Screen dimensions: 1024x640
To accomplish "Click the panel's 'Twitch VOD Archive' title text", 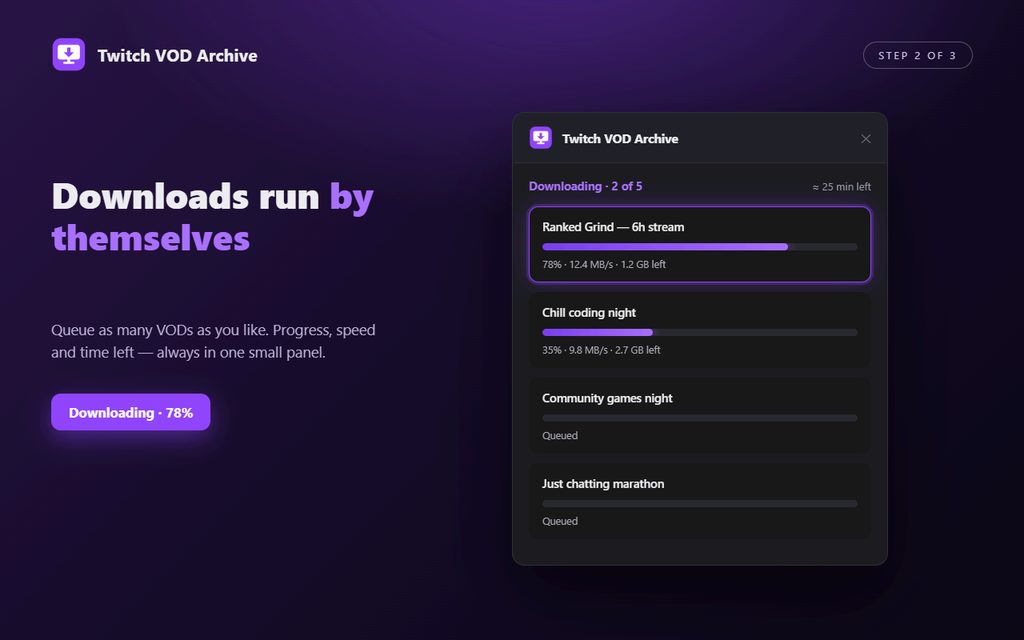I will 620,138.
